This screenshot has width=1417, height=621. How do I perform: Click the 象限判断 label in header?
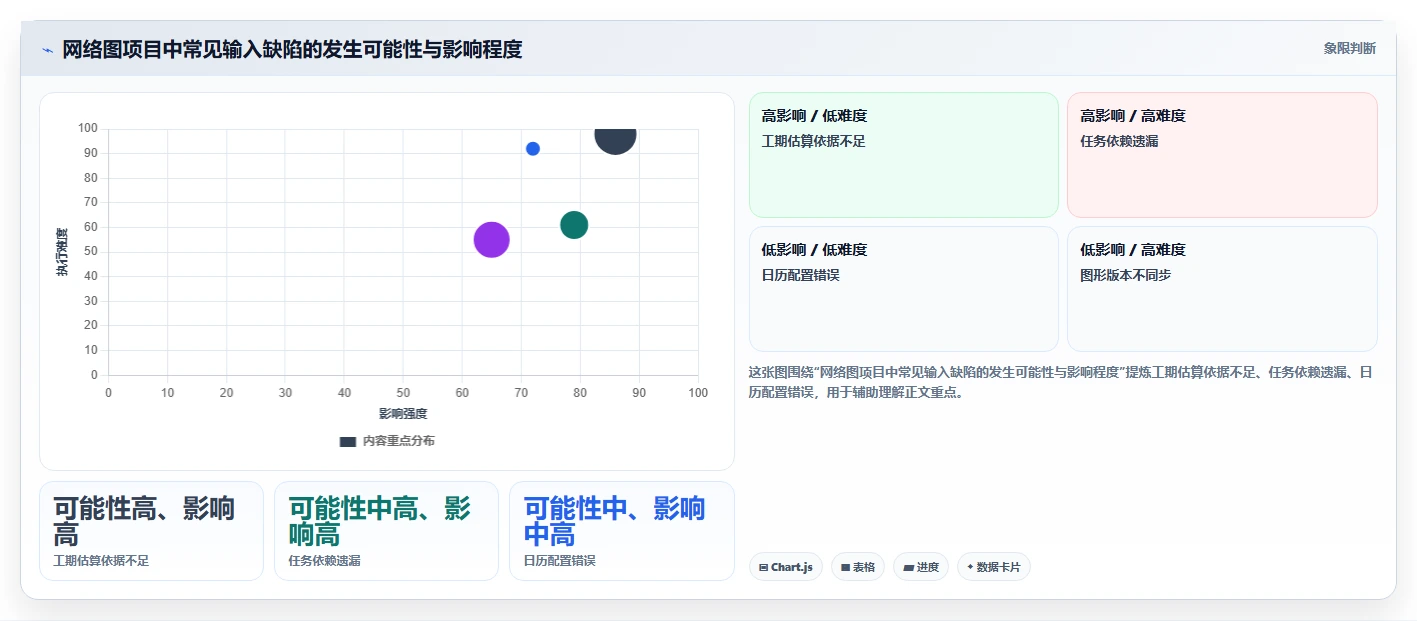(1349, 48)
